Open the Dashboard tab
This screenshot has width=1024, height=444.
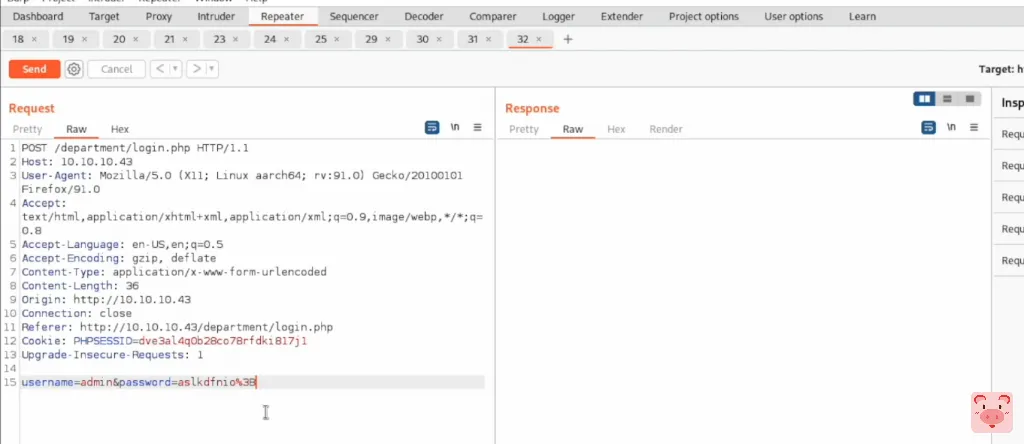38,16
